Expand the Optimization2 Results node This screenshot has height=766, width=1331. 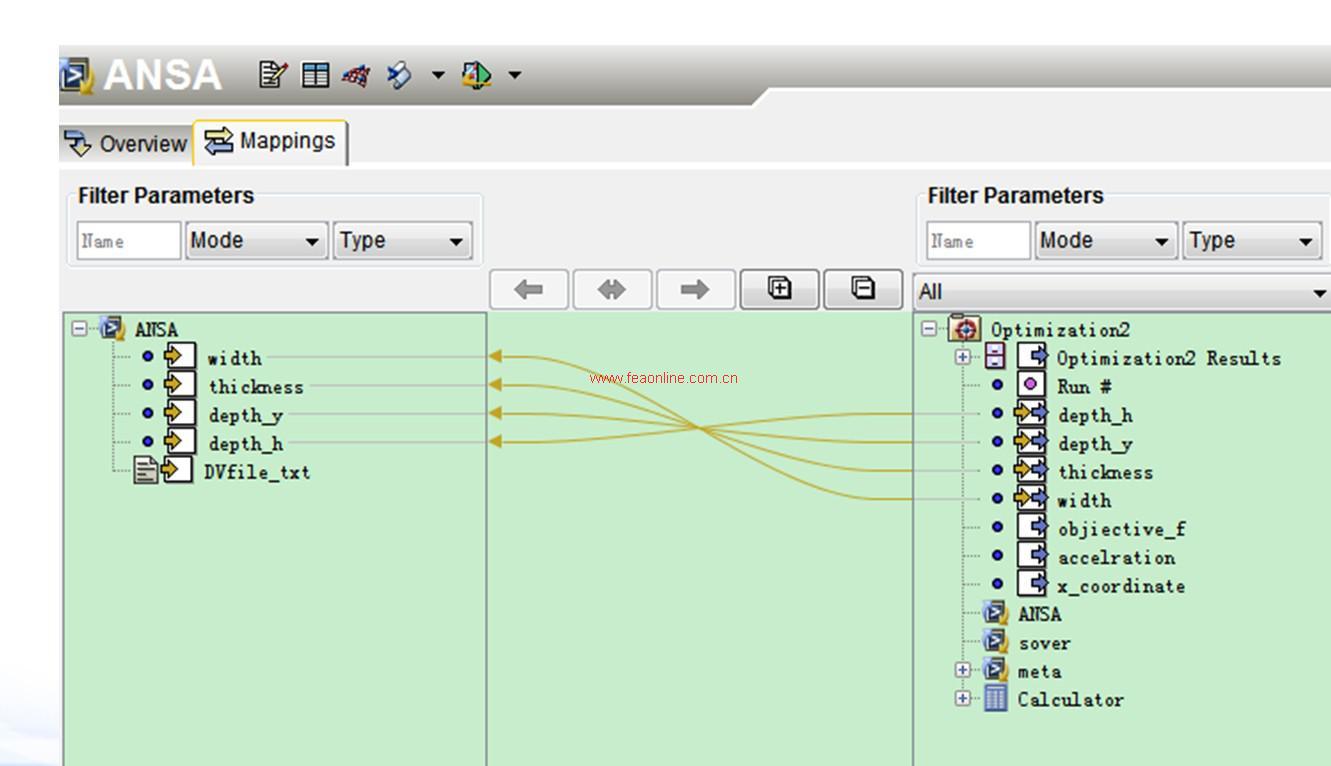963,357
